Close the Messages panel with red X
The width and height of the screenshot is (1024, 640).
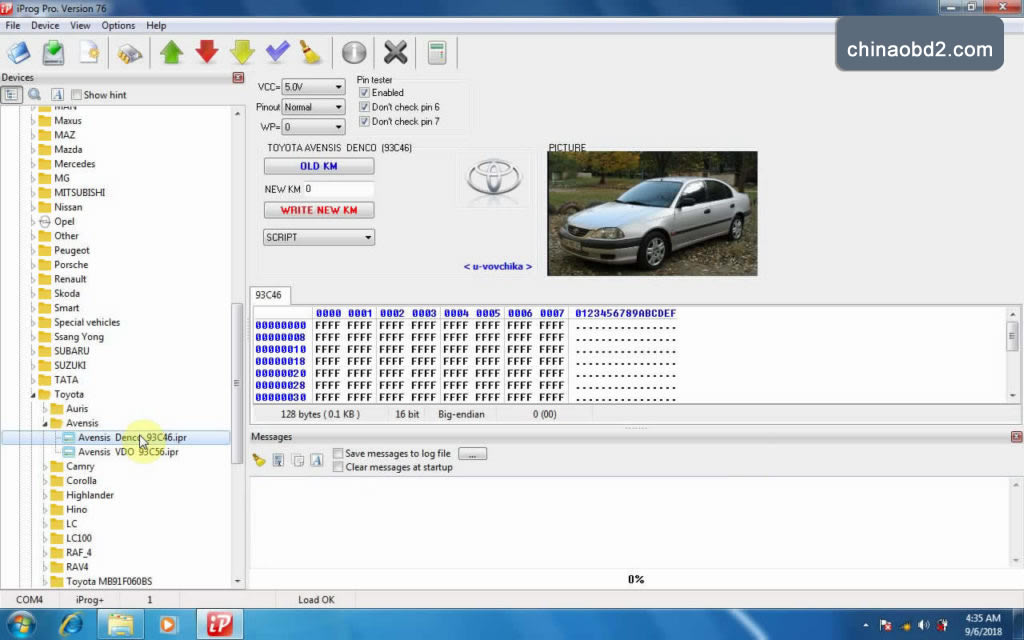pos(1016,437)
